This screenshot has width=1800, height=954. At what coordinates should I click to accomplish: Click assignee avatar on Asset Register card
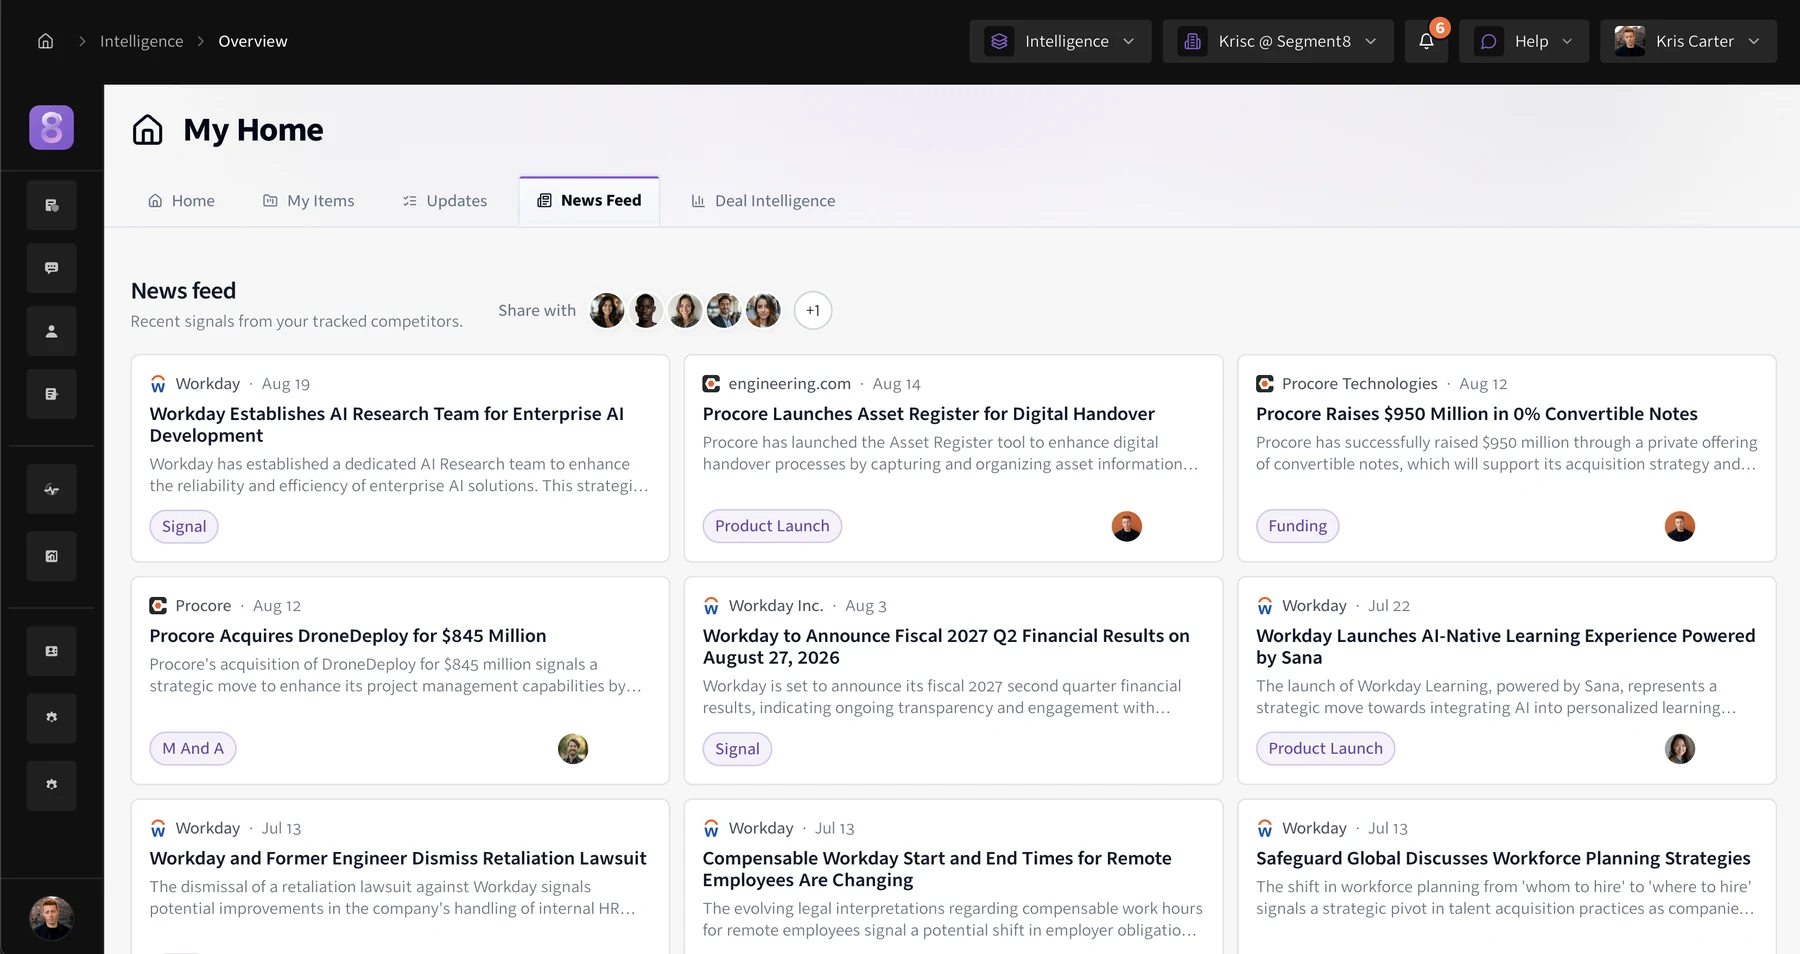pyautogui.click(x=1126, y=526)
